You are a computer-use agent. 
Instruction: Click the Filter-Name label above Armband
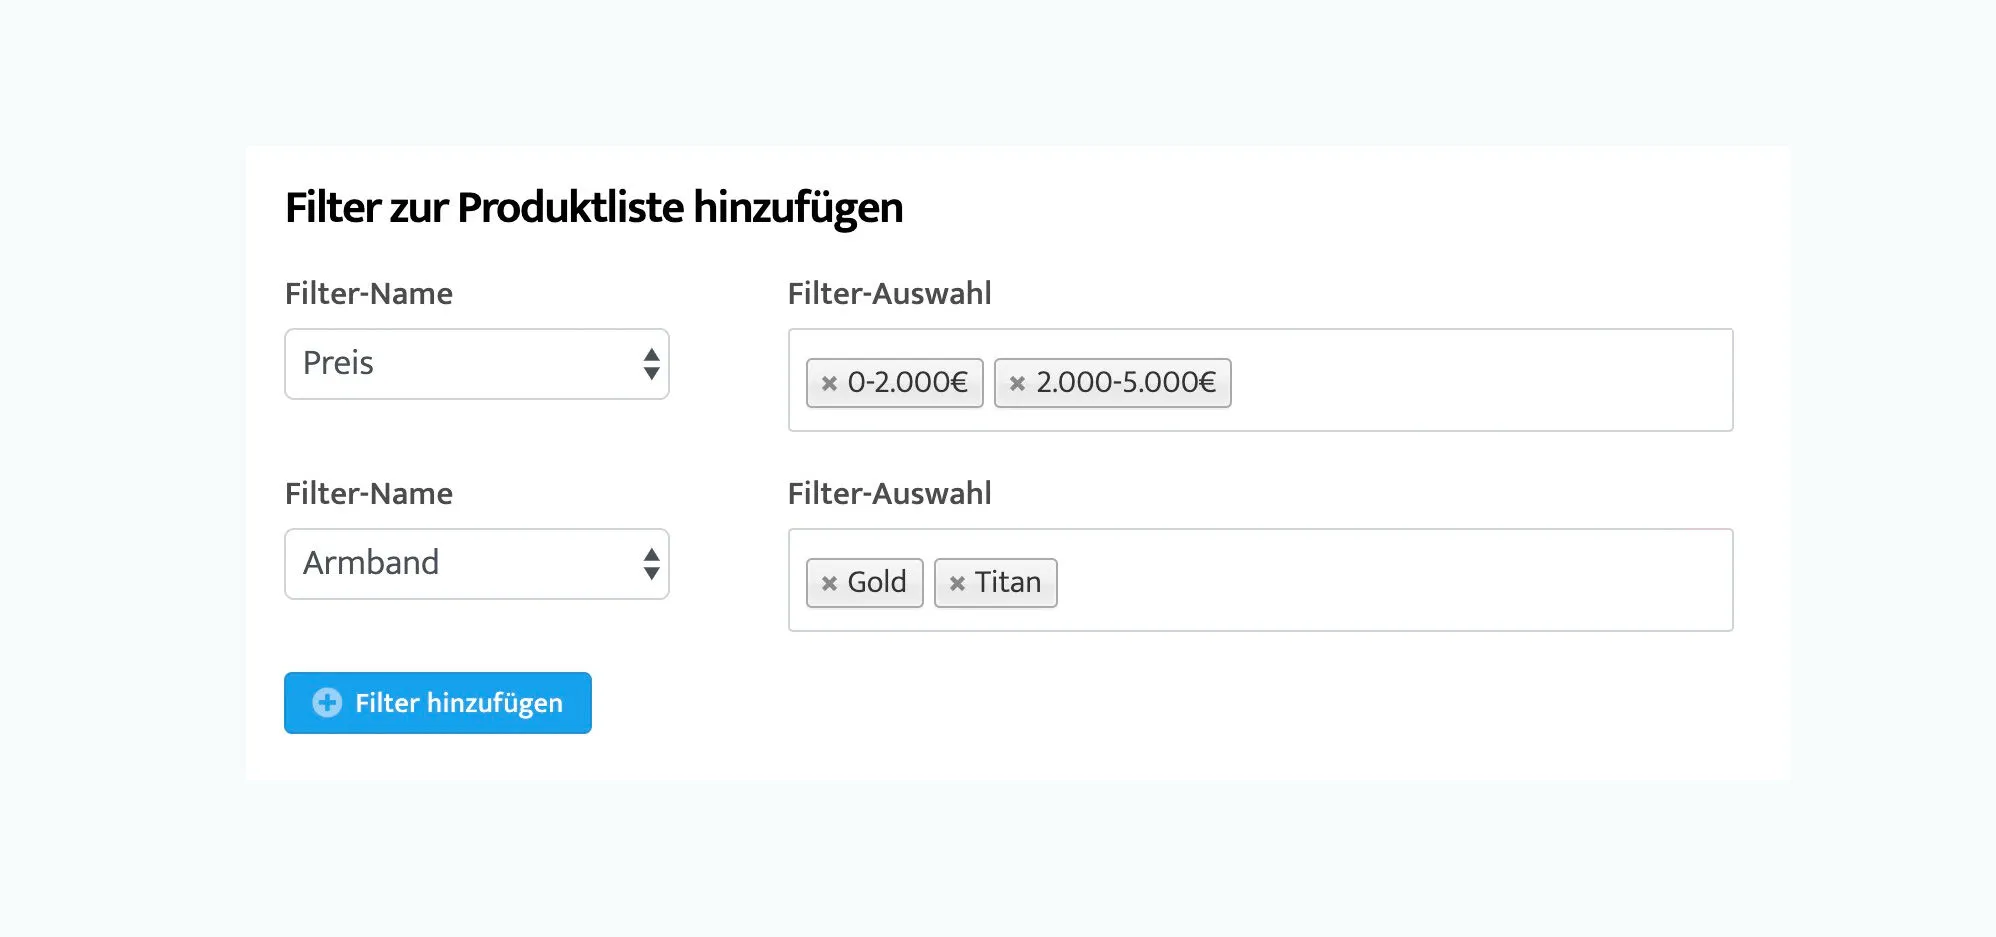pyautogui.click(x=368, y=494)
